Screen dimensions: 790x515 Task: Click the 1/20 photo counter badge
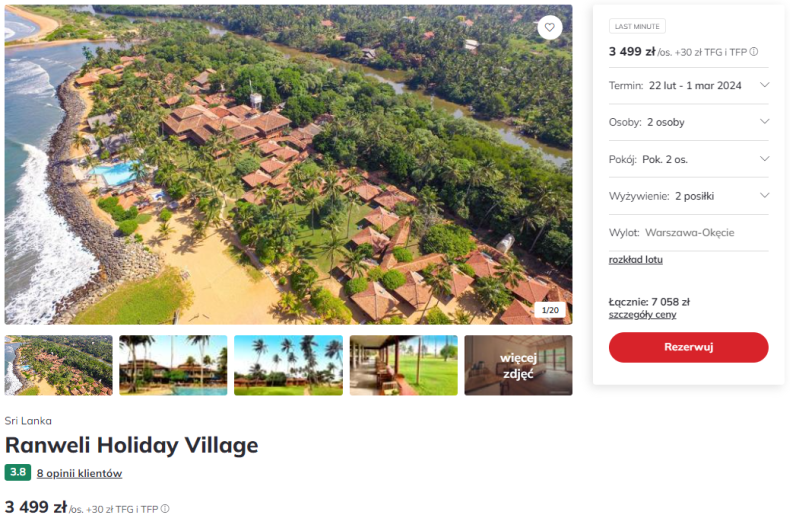550,310
